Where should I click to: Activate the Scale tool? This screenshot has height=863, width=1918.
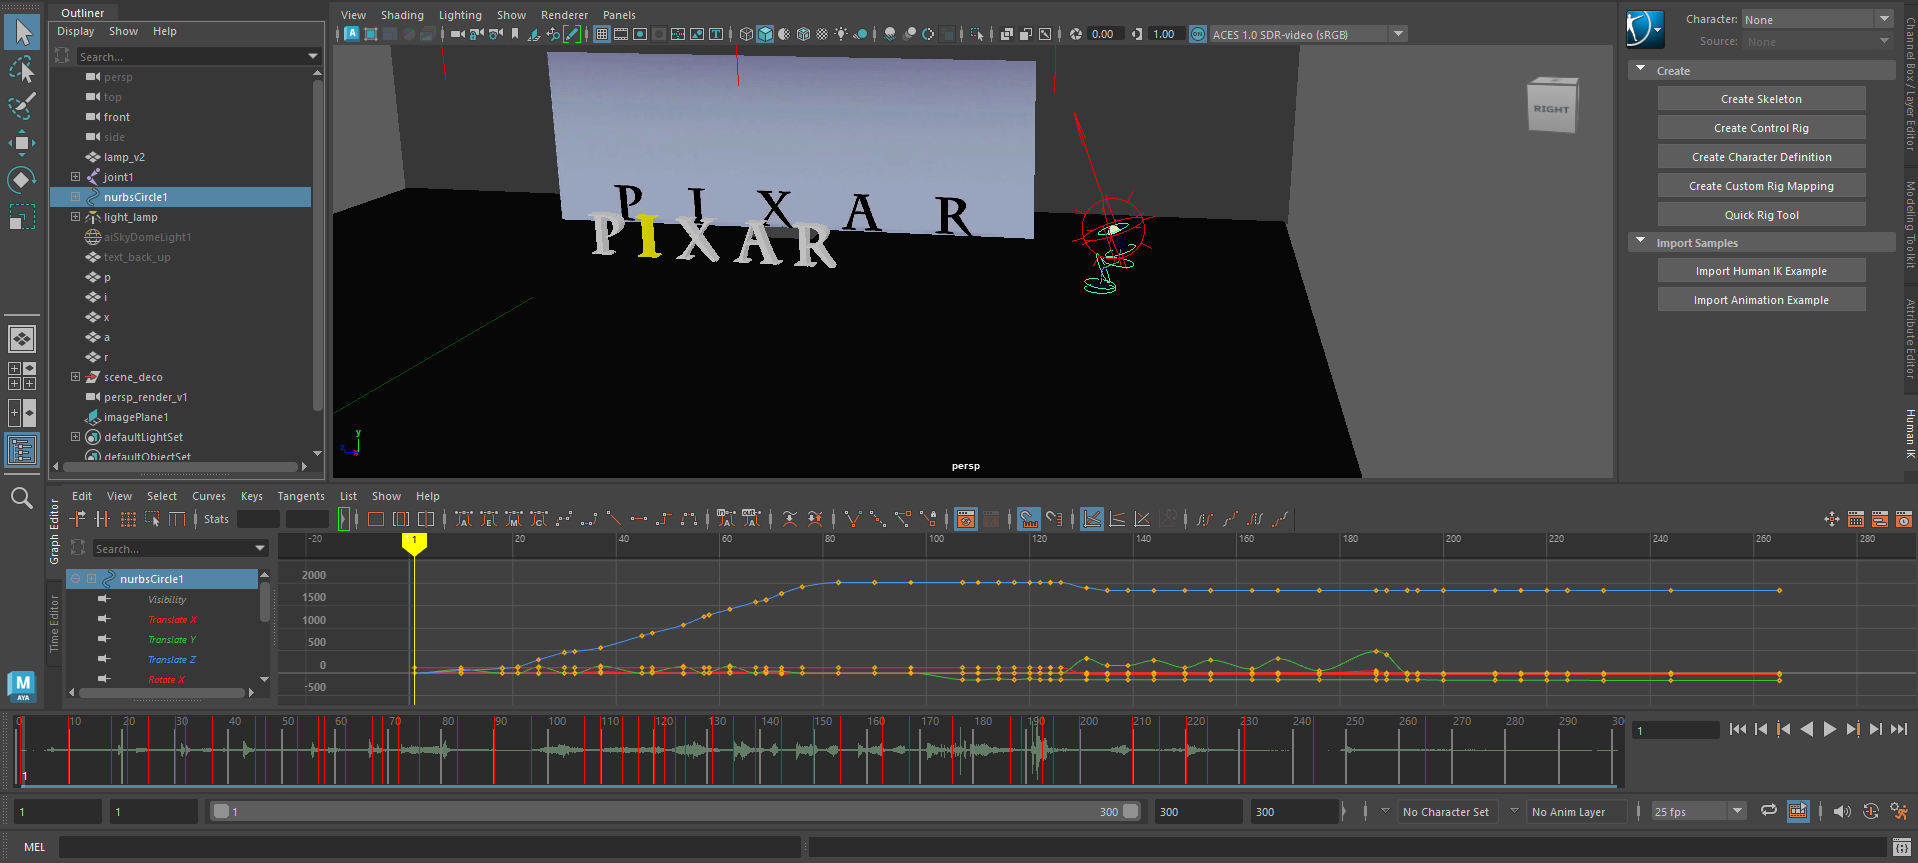click(22, 217)
